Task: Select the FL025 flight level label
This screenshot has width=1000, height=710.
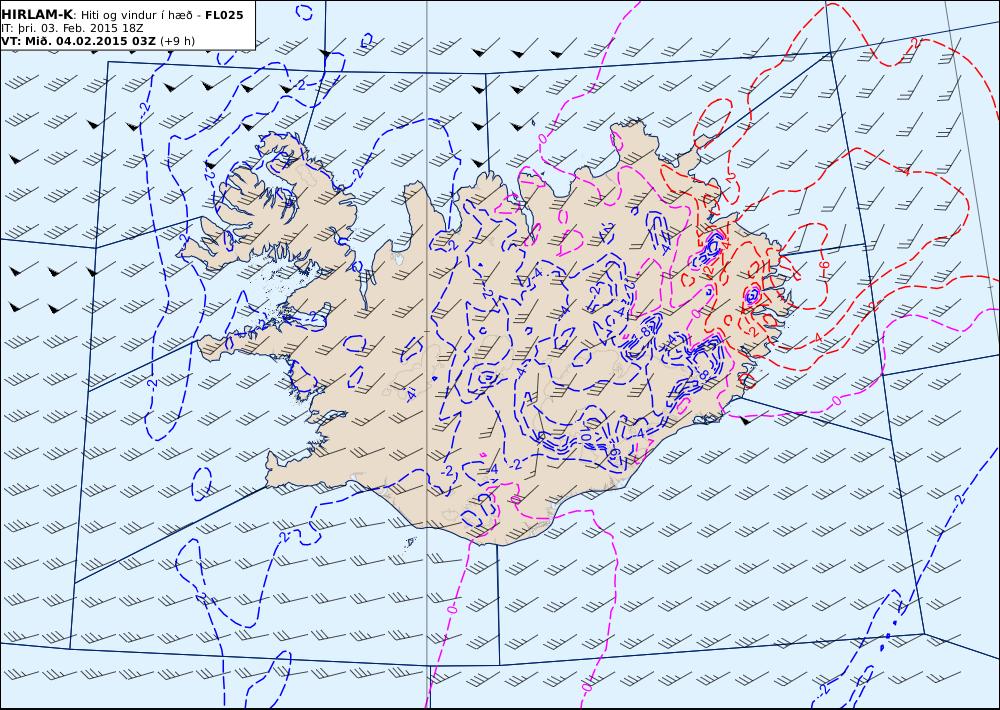Action: click(224, 15)
